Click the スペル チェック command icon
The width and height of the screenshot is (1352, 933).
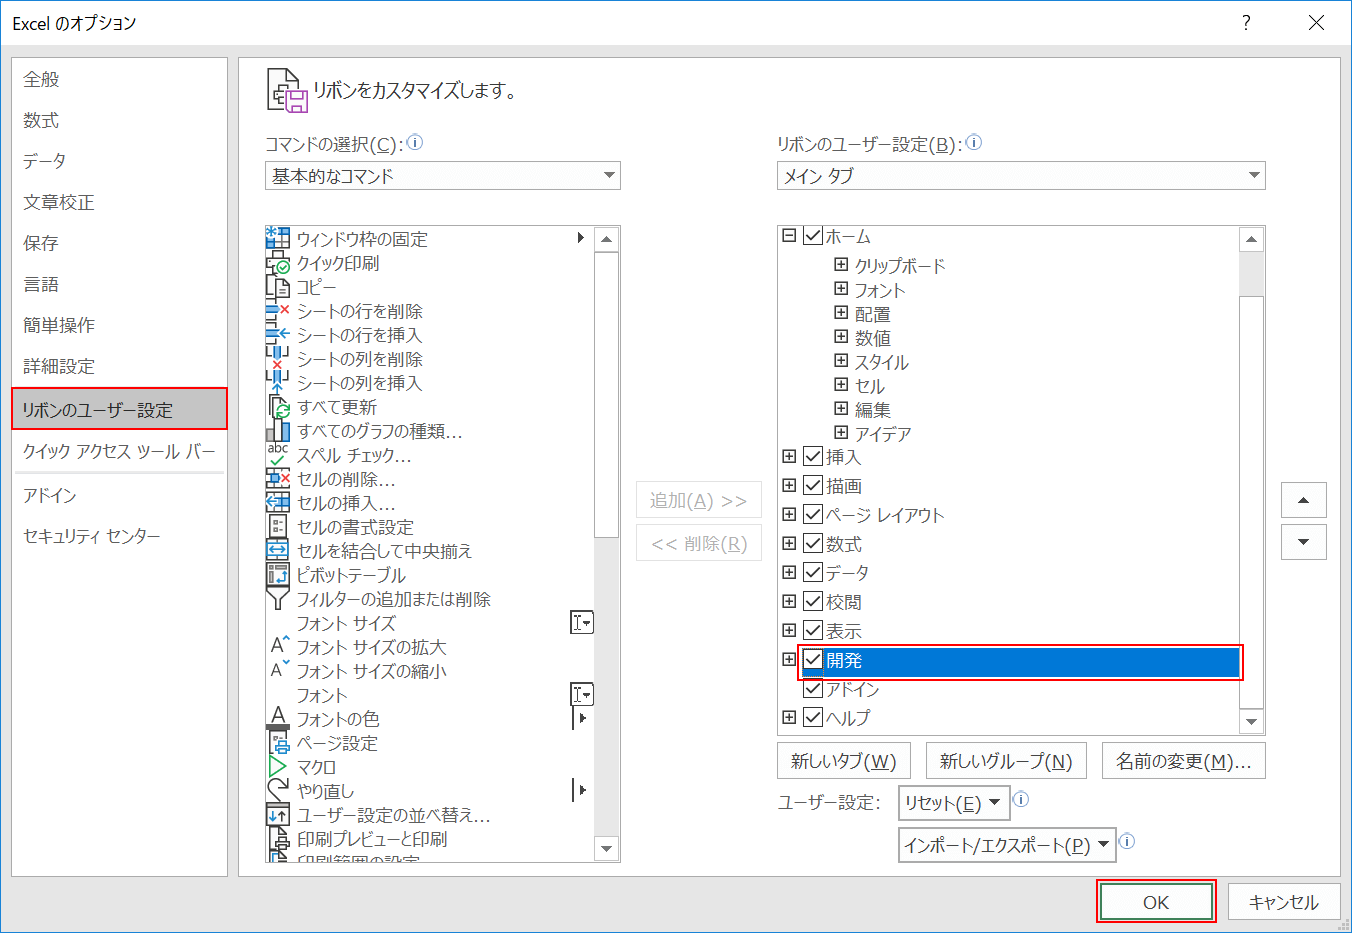pos(277,455)
